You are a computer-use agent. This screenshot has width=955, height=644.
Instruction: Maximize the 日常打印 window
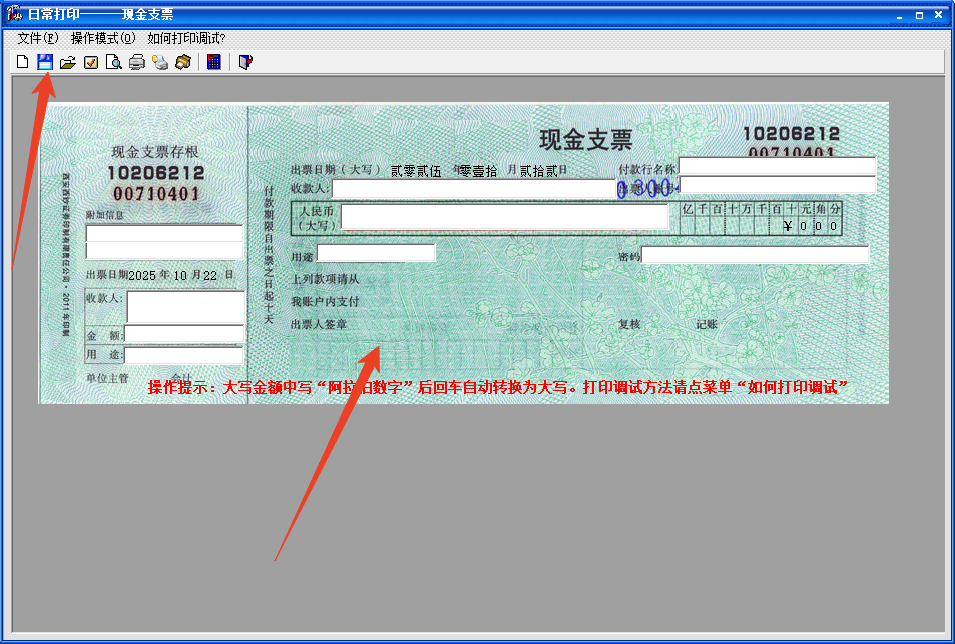(919, 15)
